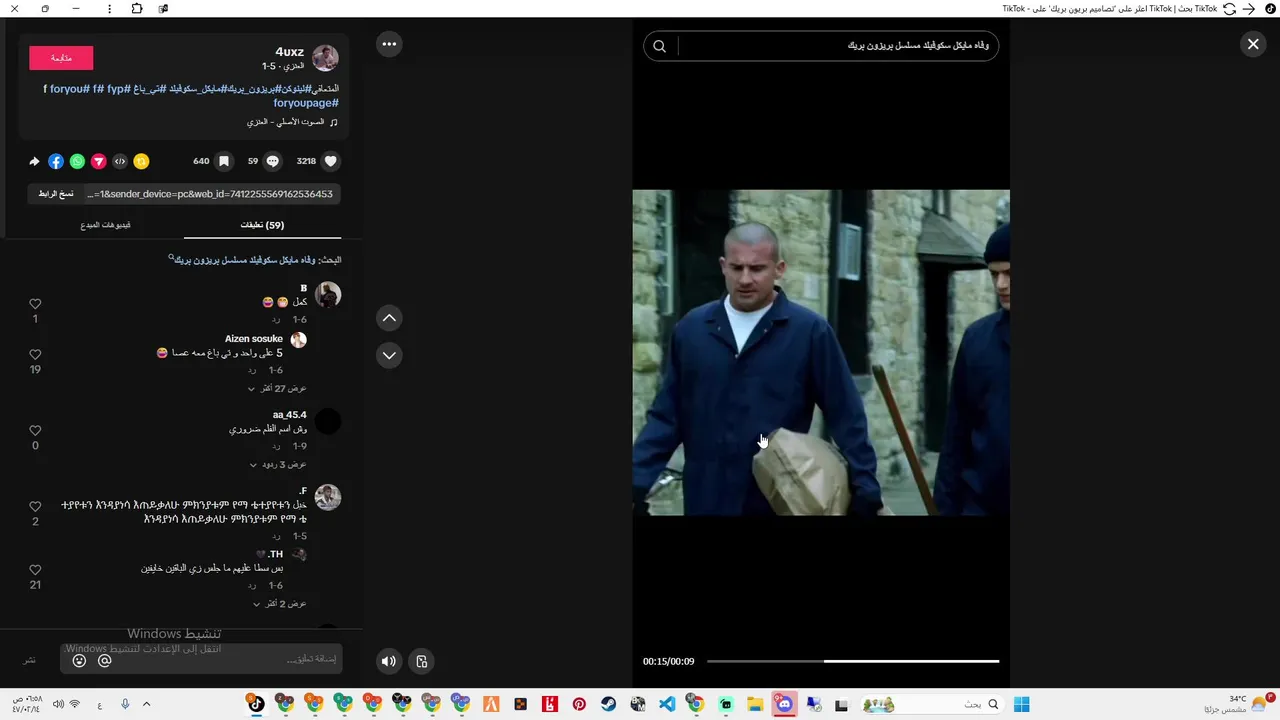
Task: Open comments via the 59 bubble icon
Action: 272,161
